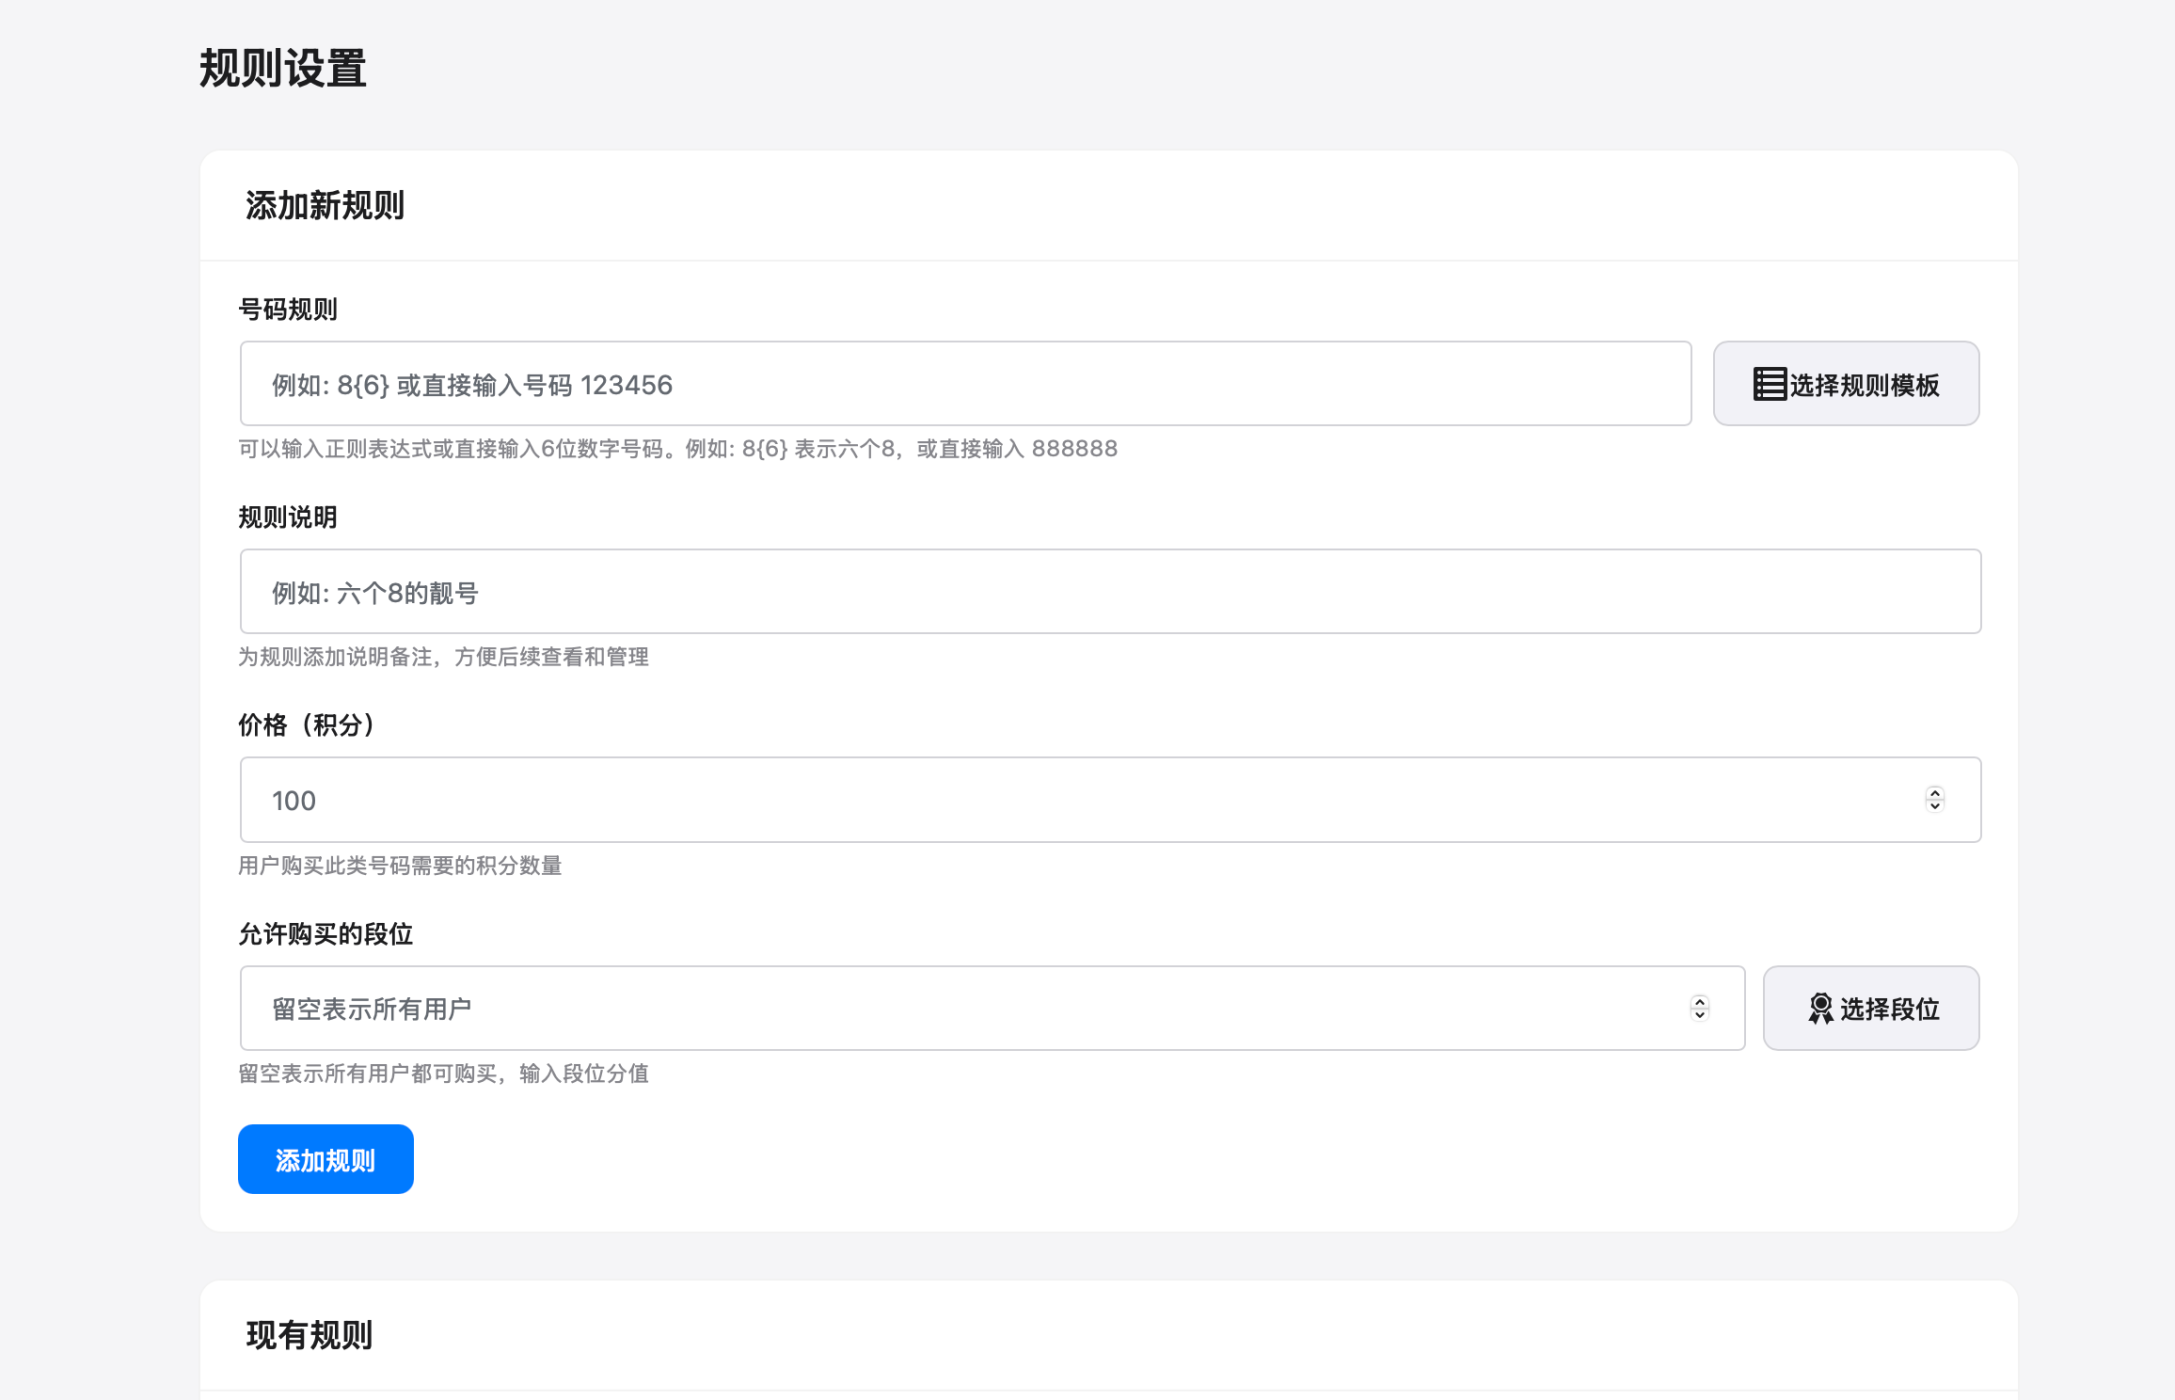The height and width of the screenshot is (1400, 2175).
Task: Decrease price using stepper down arrow
Action: tap(1934, 806)
